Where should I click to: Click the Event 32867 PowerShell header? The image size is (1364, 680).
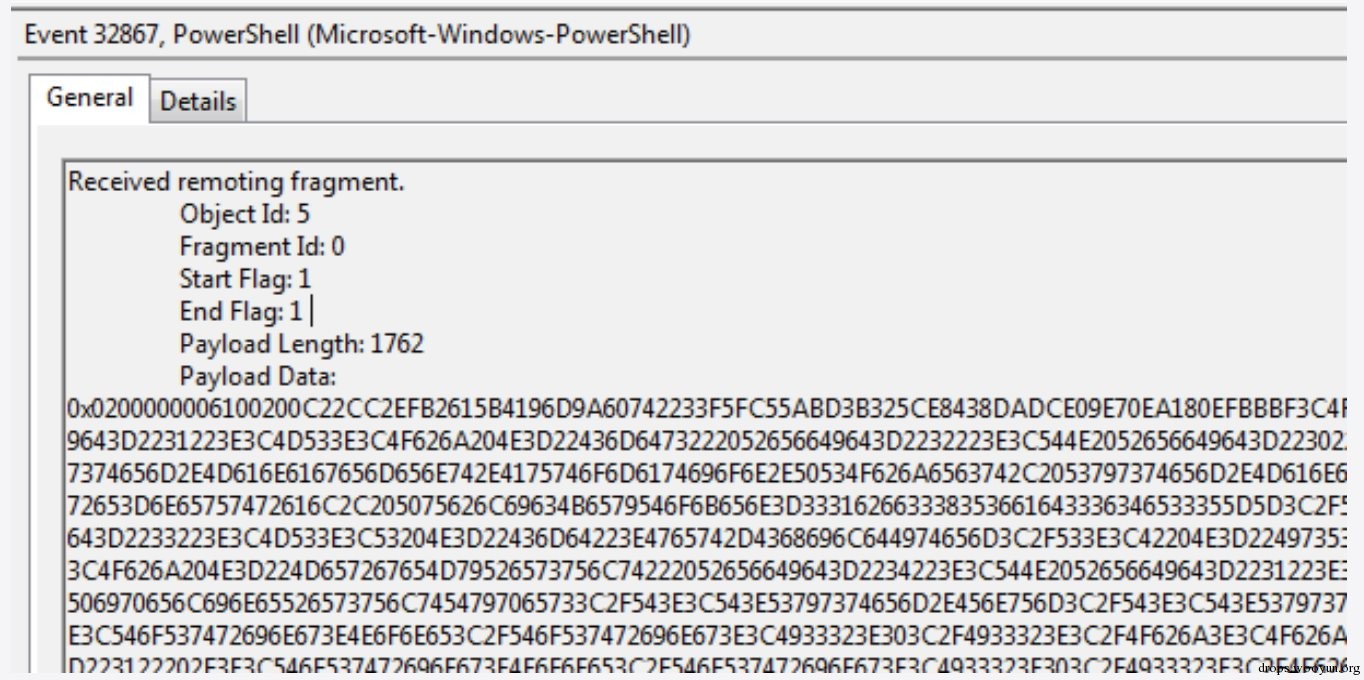[358, 35]
